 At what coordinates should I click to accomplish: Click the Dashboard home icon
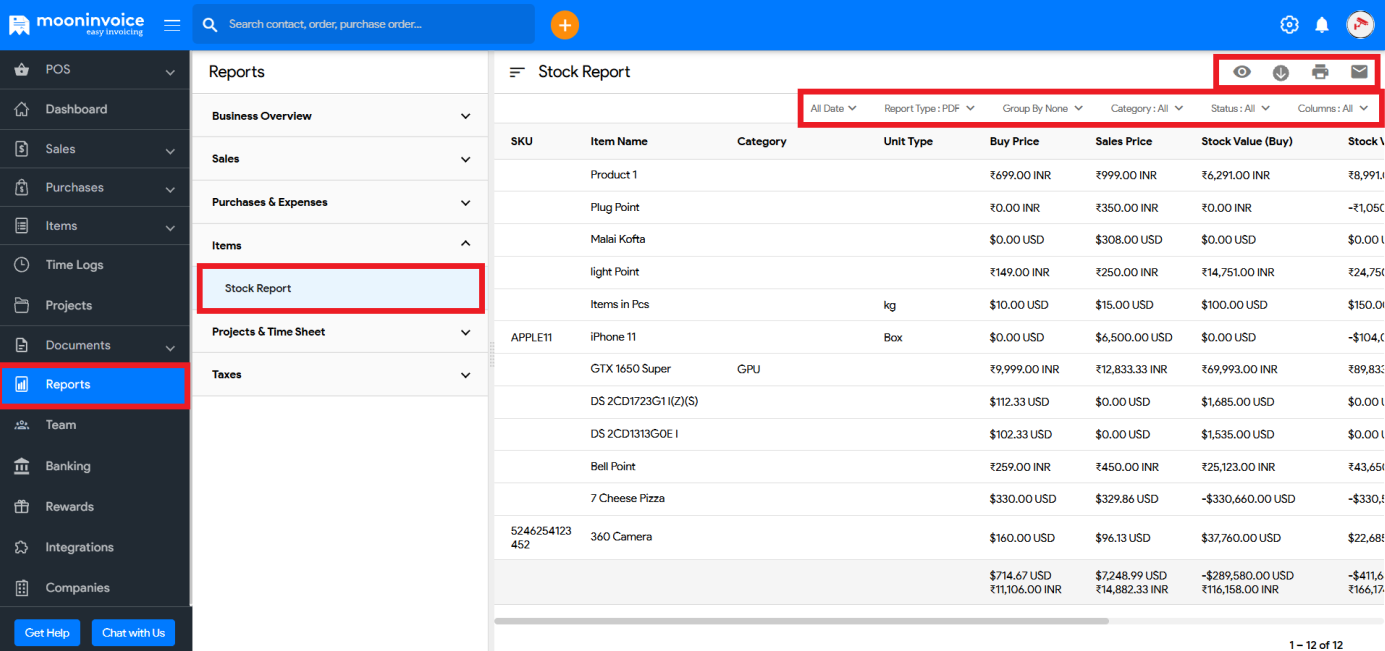click(22, 109)
